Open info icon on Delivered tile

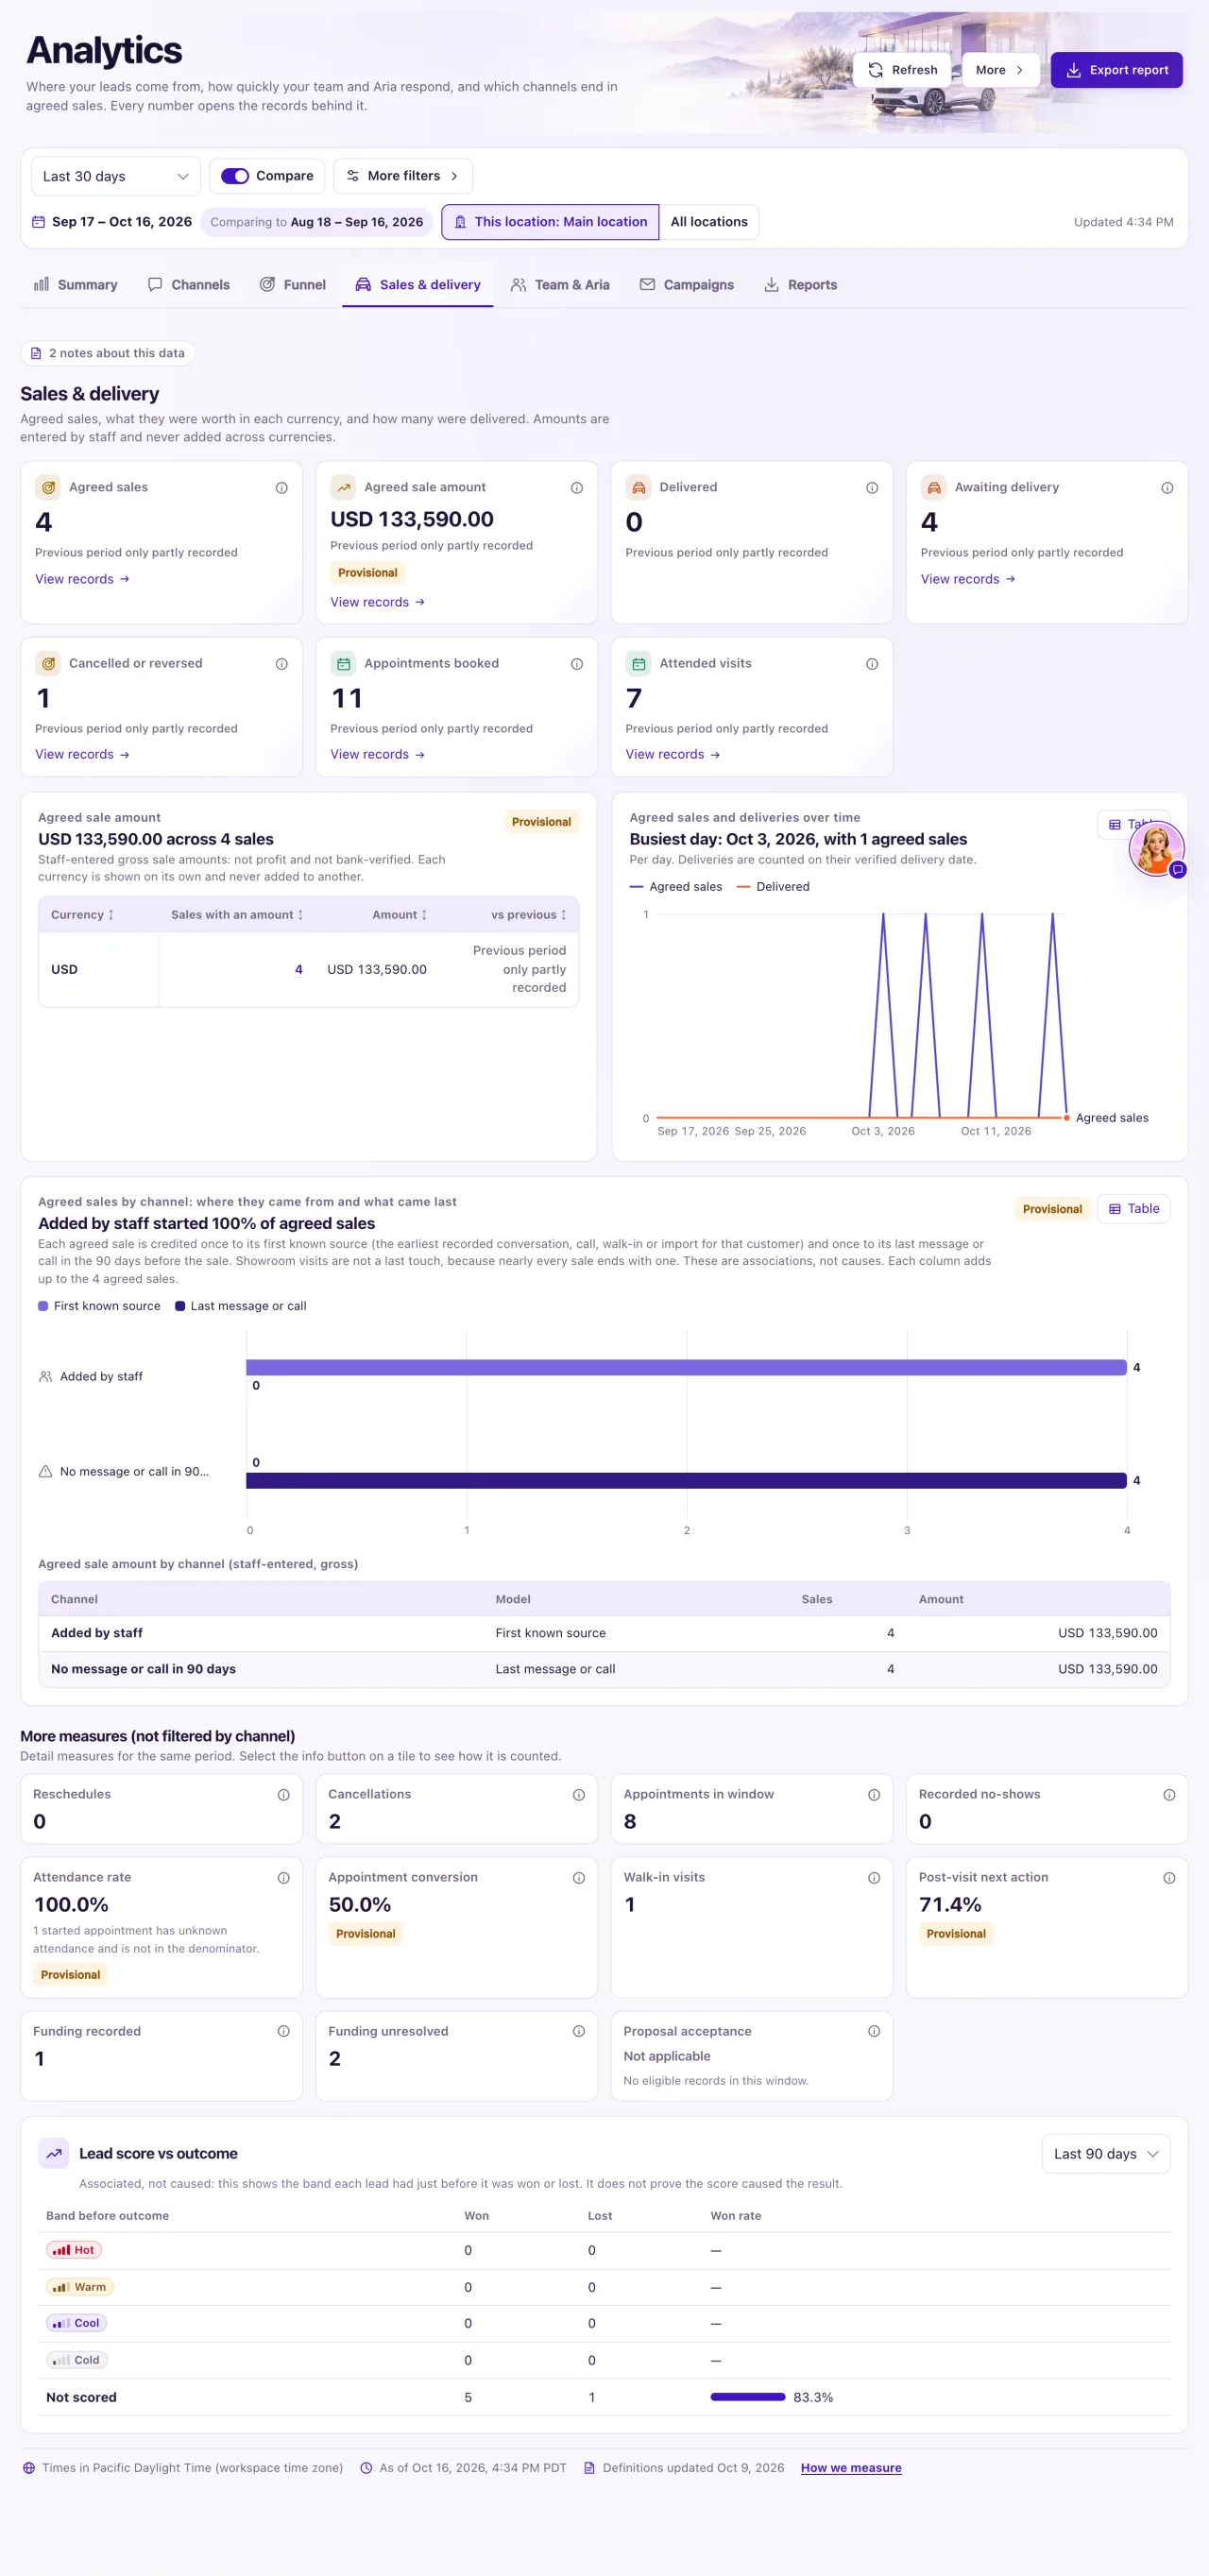tap(871, 488)
